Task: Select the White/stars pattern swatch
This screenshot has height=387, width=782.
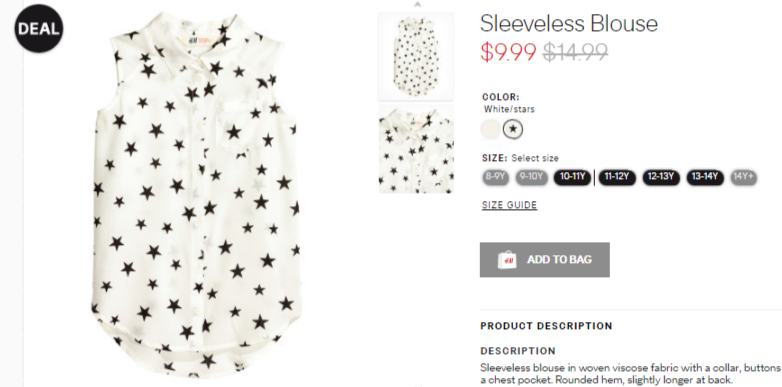Action: (x=513, y=129)
